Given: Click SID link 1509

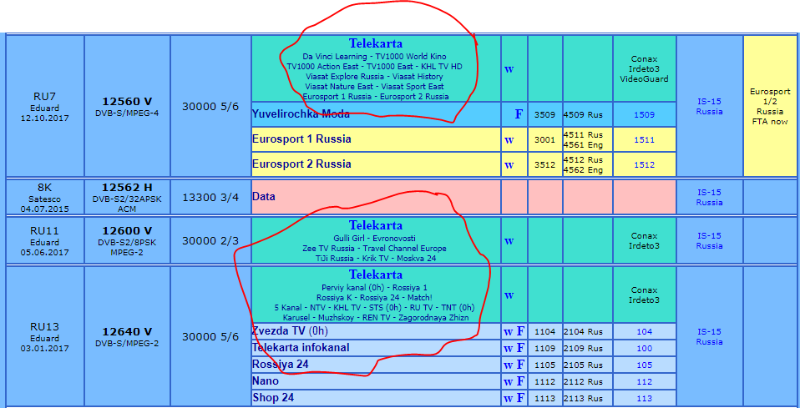Looking at the screenshot, I should click(x=644, y=115).
